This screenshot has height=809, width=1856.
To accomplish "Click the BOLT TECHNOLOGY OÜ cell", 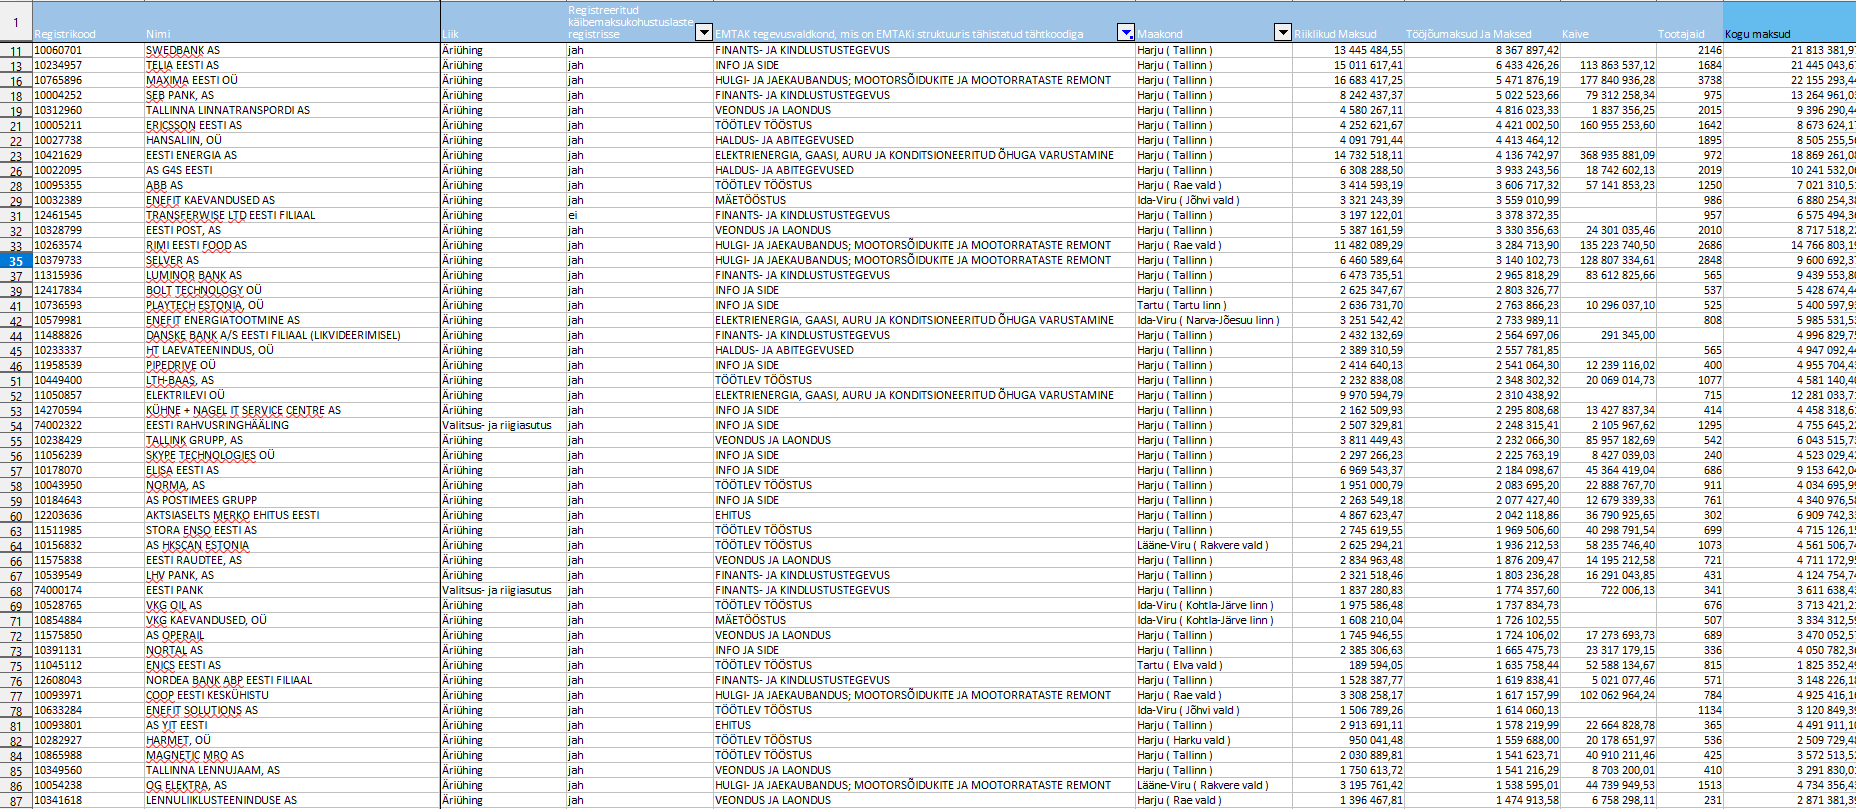I will [204, 290].
